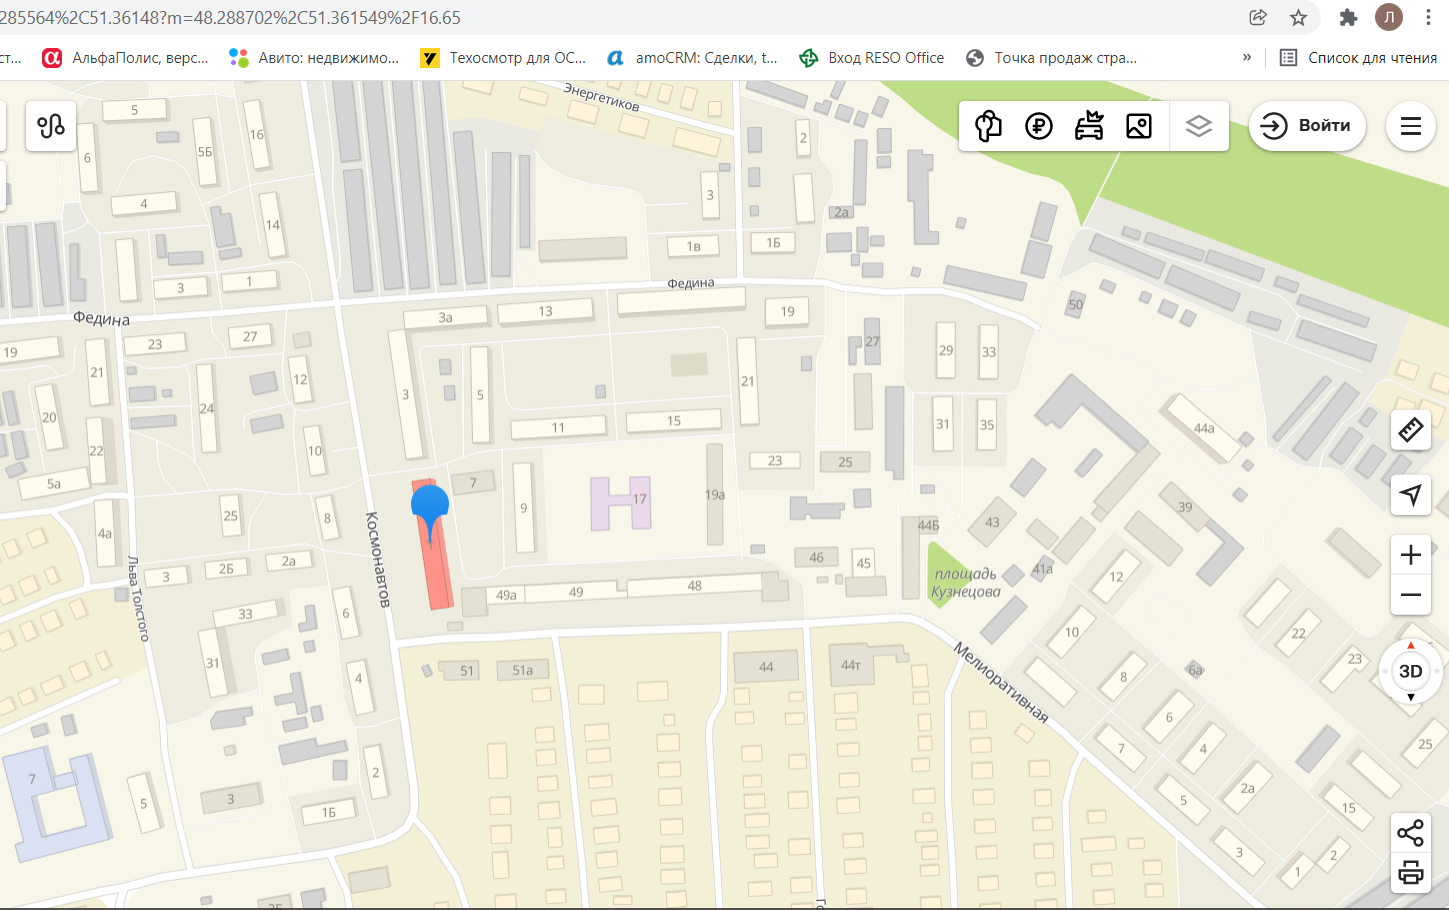The width and height of the screenshot is (1449, 910).
Task: Open map layers selector
Action: (x=1199, y=126)
